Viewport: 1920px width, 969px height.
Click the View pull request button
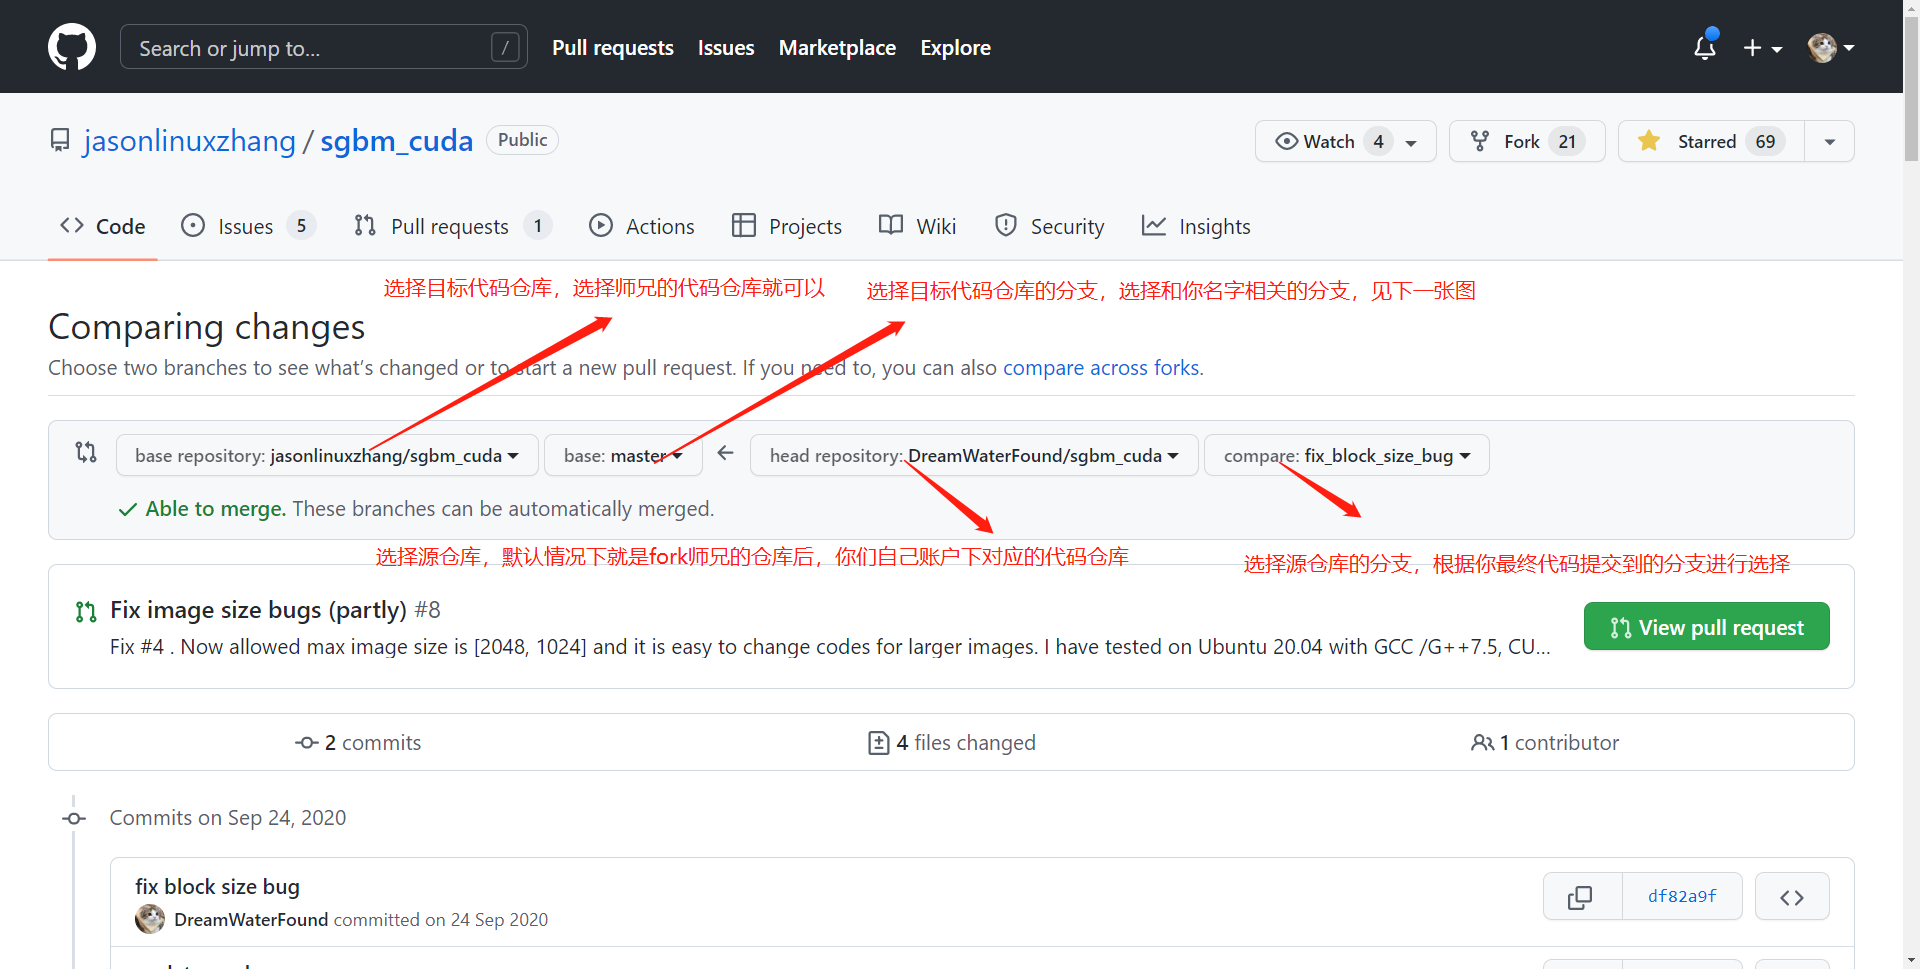[1706, 627]
